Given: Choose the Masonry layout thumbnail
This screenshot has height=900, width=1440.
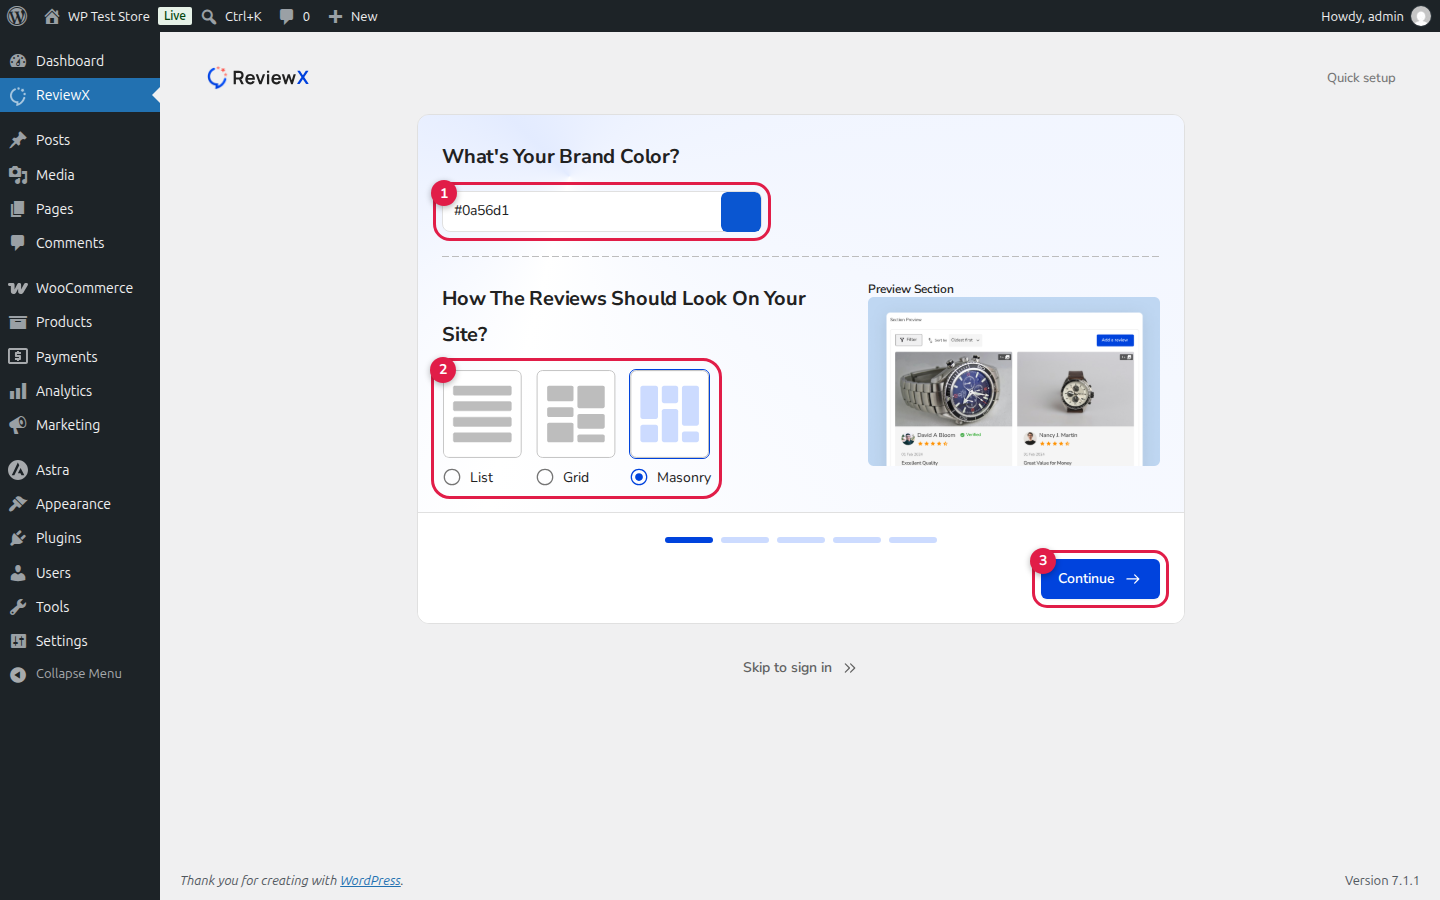Looking at the screenshot, I should coord(670,414).
